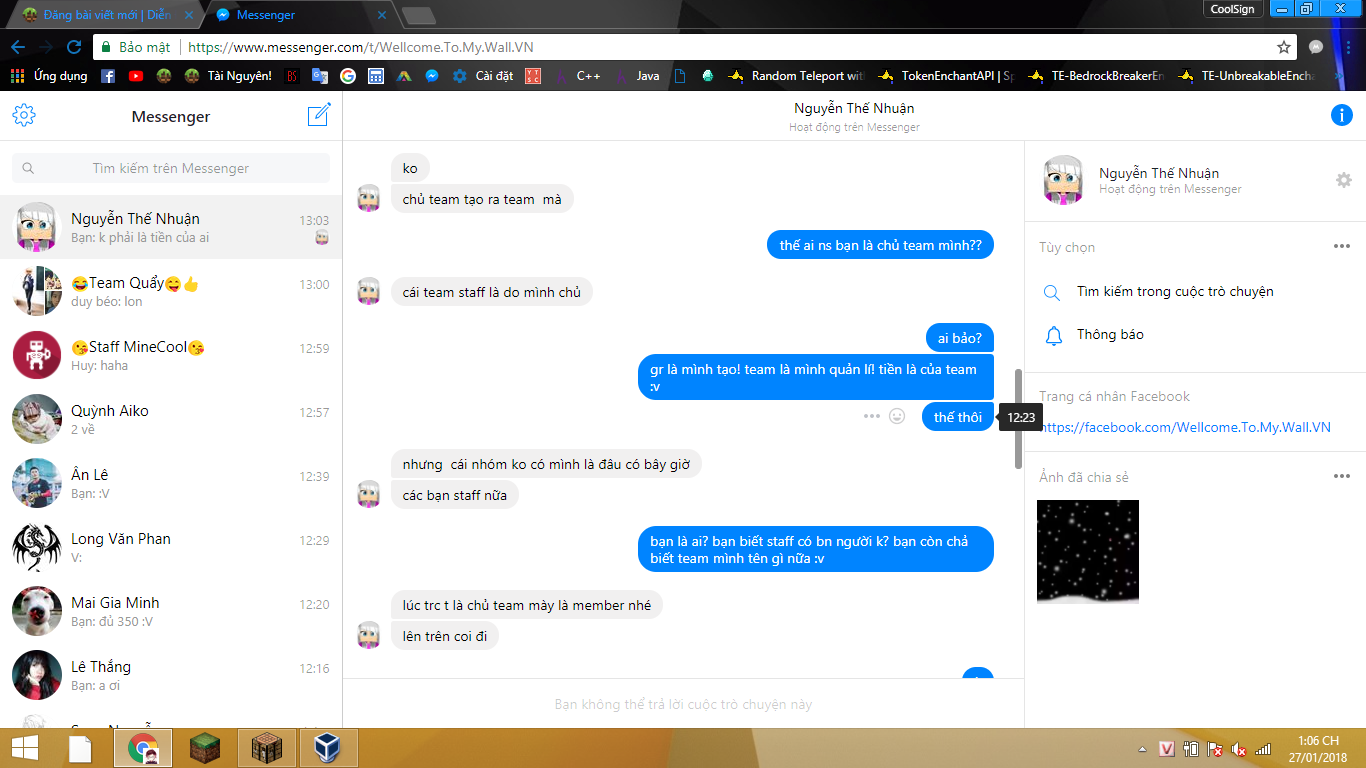
Task: Click the 'cái team staff là do mình chủ' message
Action: point(491,292)
